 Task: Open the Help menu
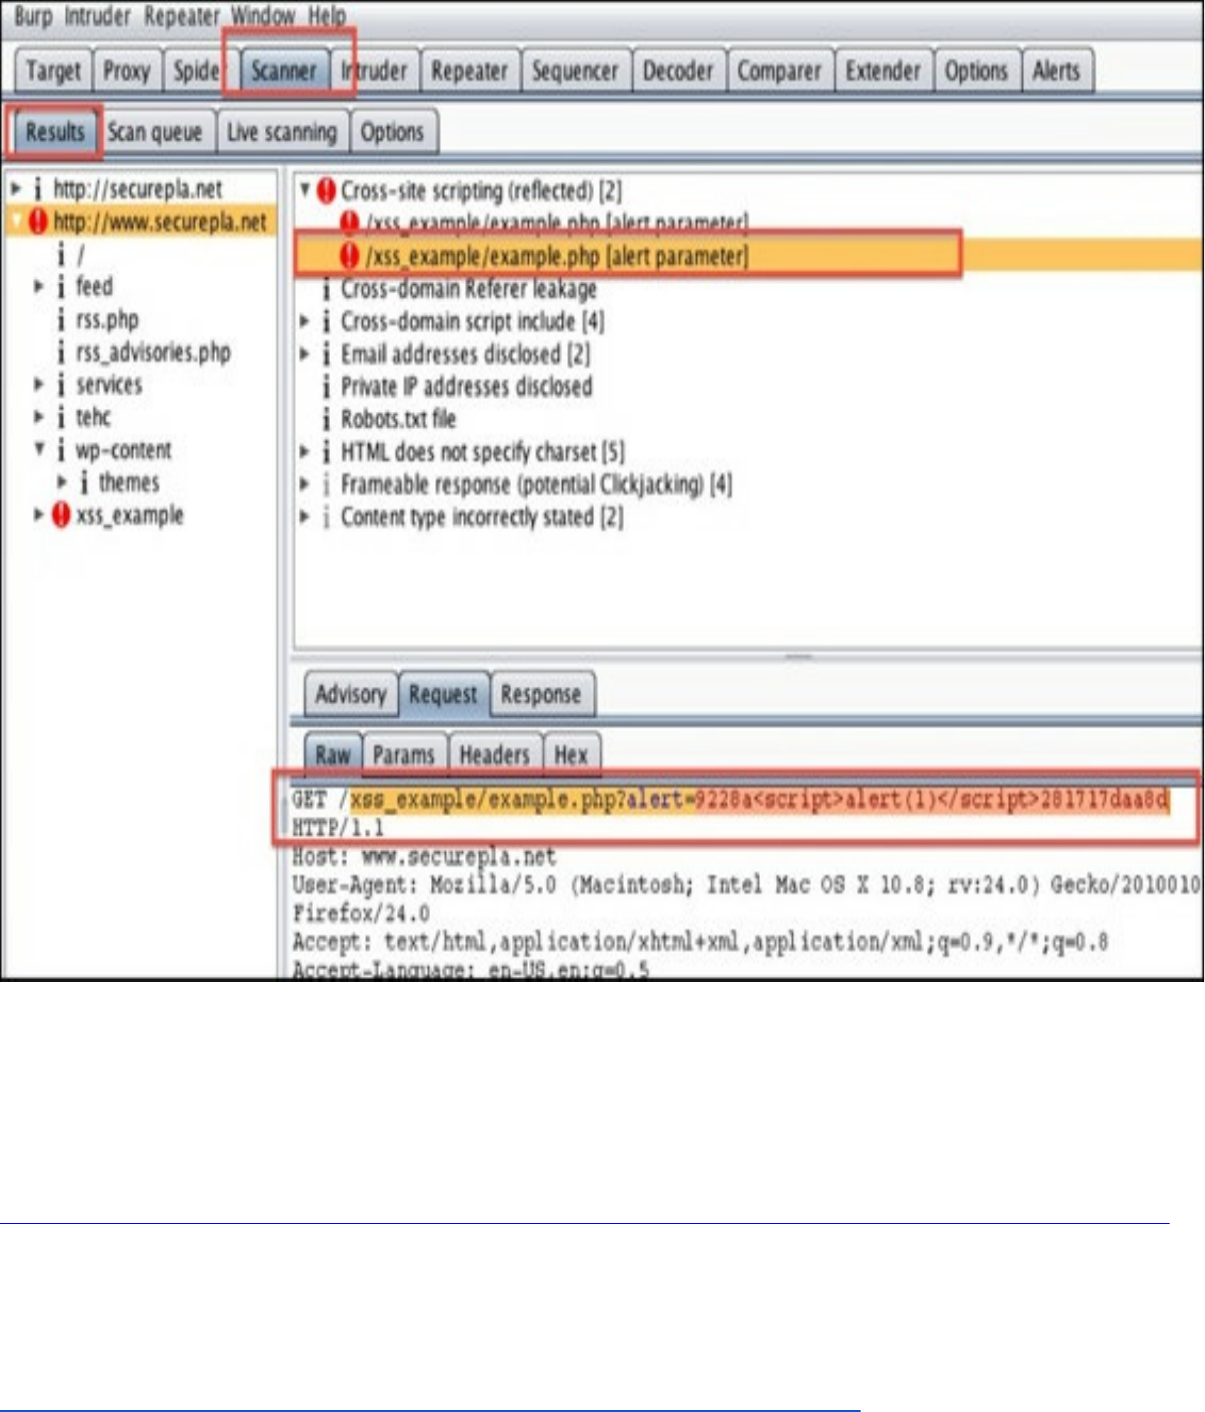click(326, 16)
